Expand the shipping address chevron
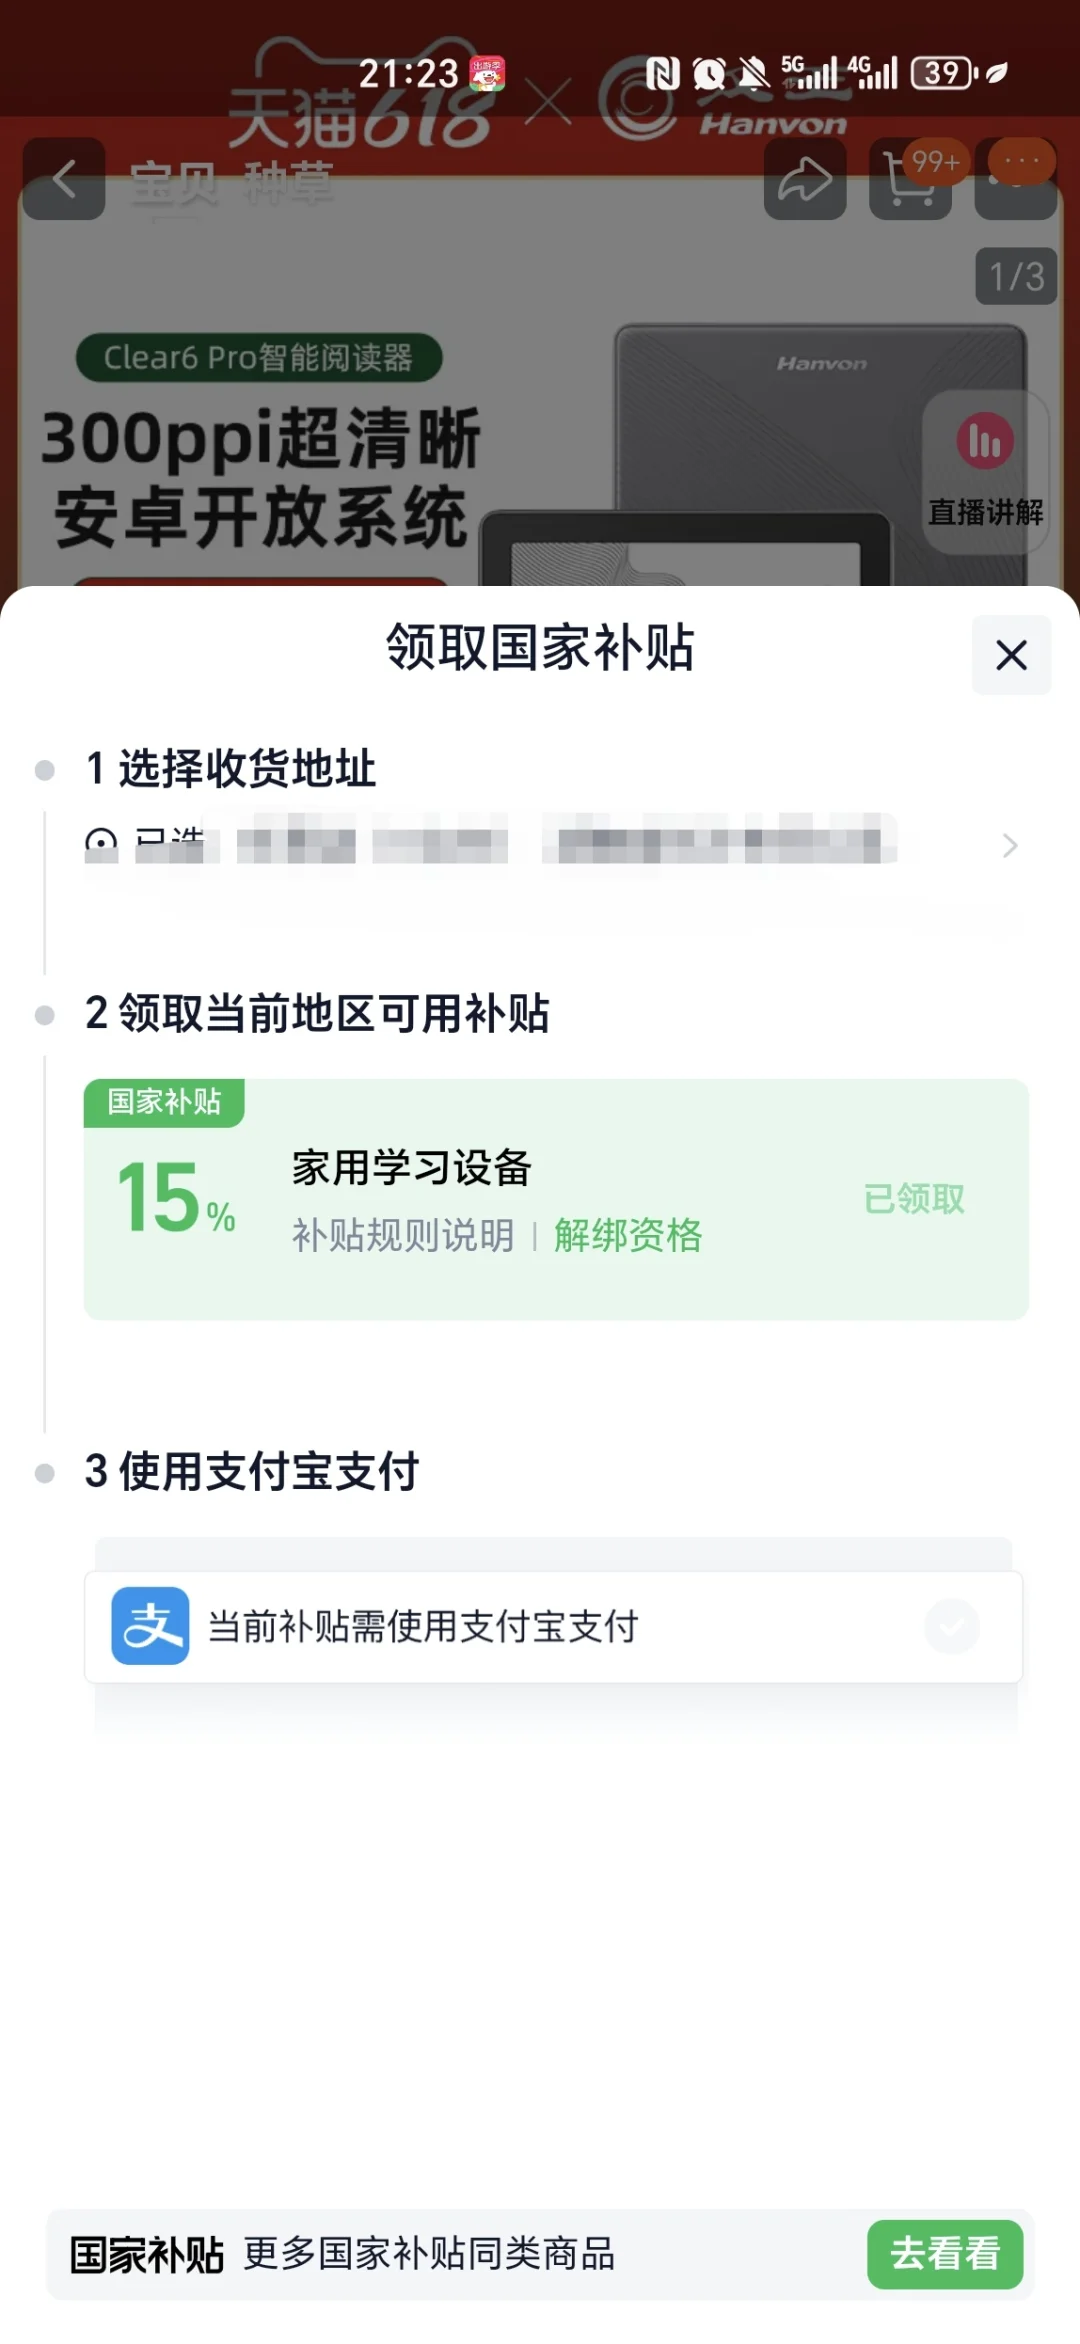The width and height of the screenshot is (1080, 2344). (1010, 846)
